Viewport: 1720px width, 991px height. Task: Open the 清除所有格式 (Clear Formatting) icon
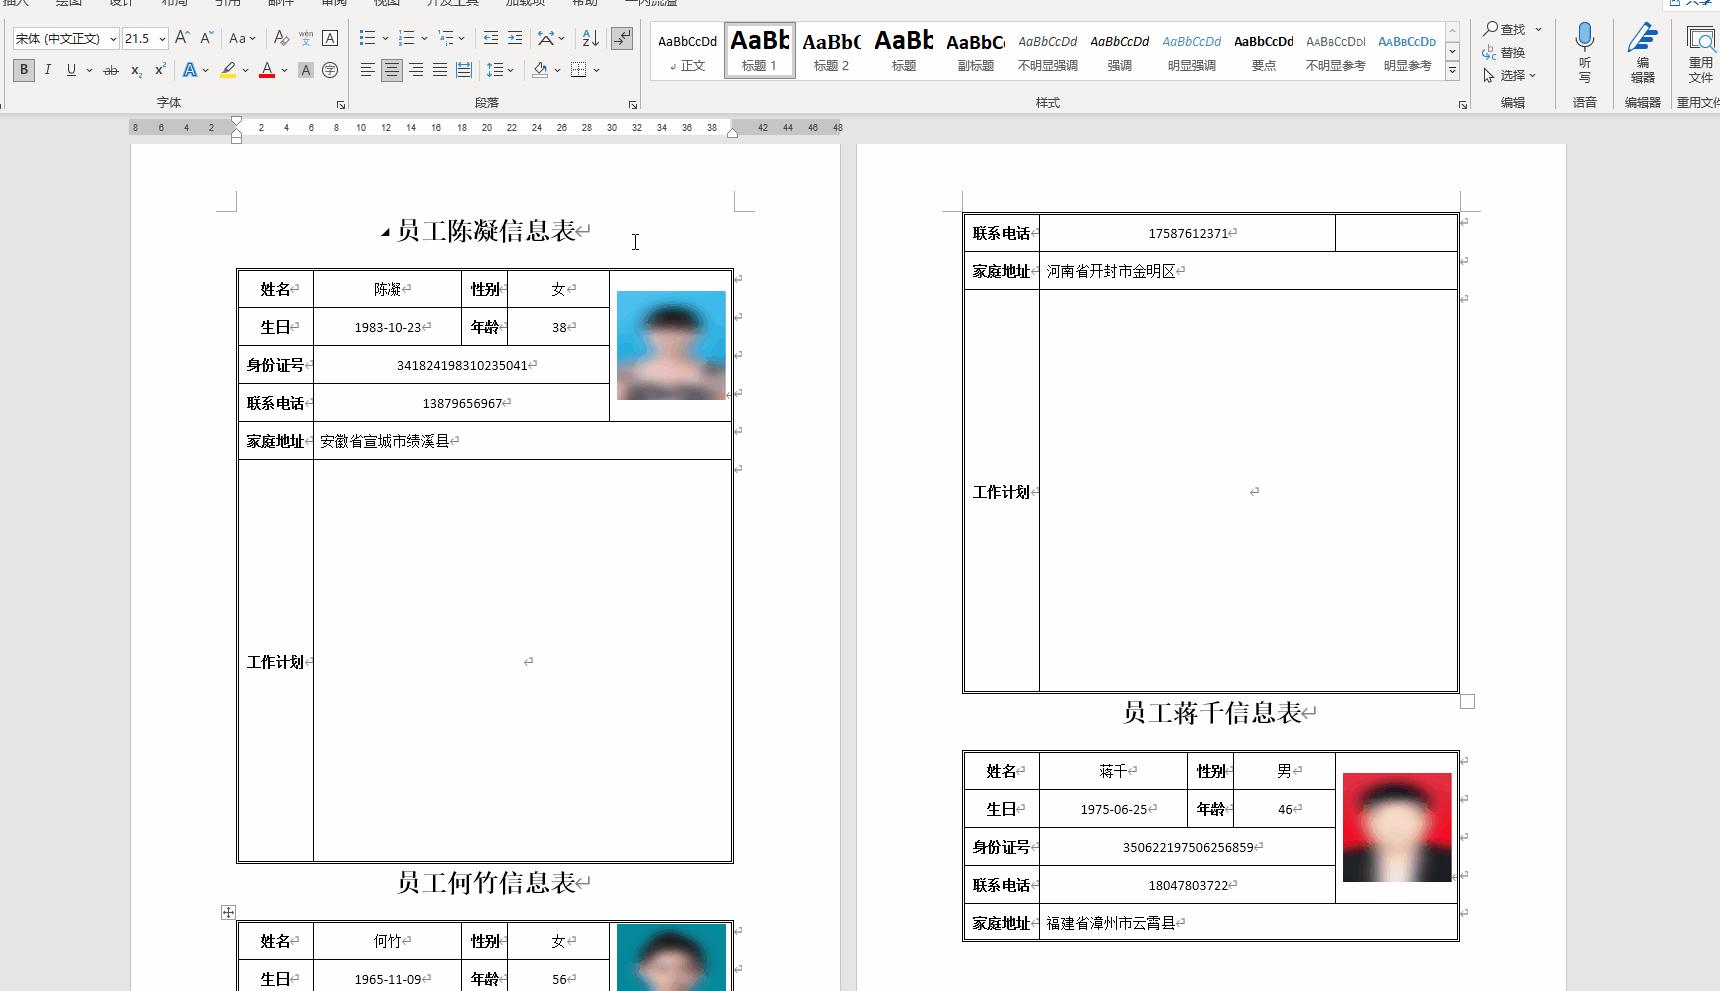(x=281, y=38)
